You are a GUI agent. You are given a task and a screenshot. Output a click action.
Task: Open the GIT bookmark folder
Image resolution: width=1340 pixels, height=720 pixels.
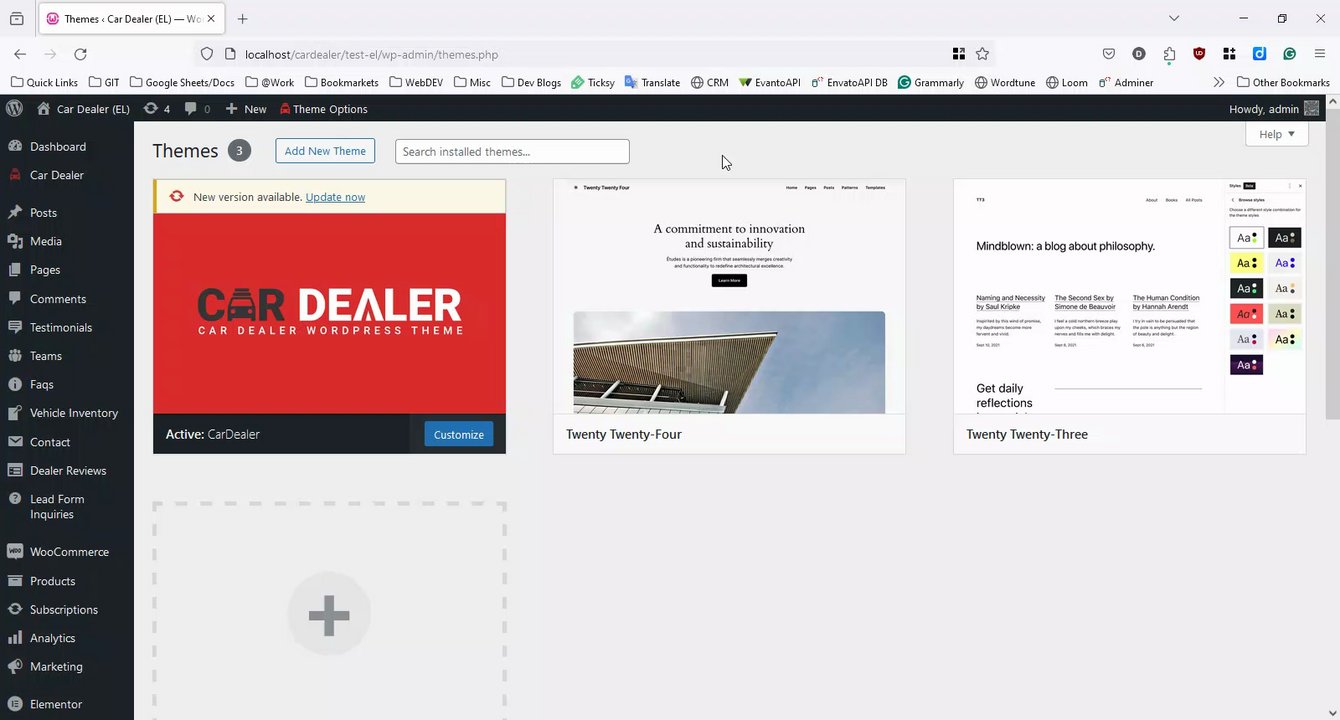pos(104,82)
